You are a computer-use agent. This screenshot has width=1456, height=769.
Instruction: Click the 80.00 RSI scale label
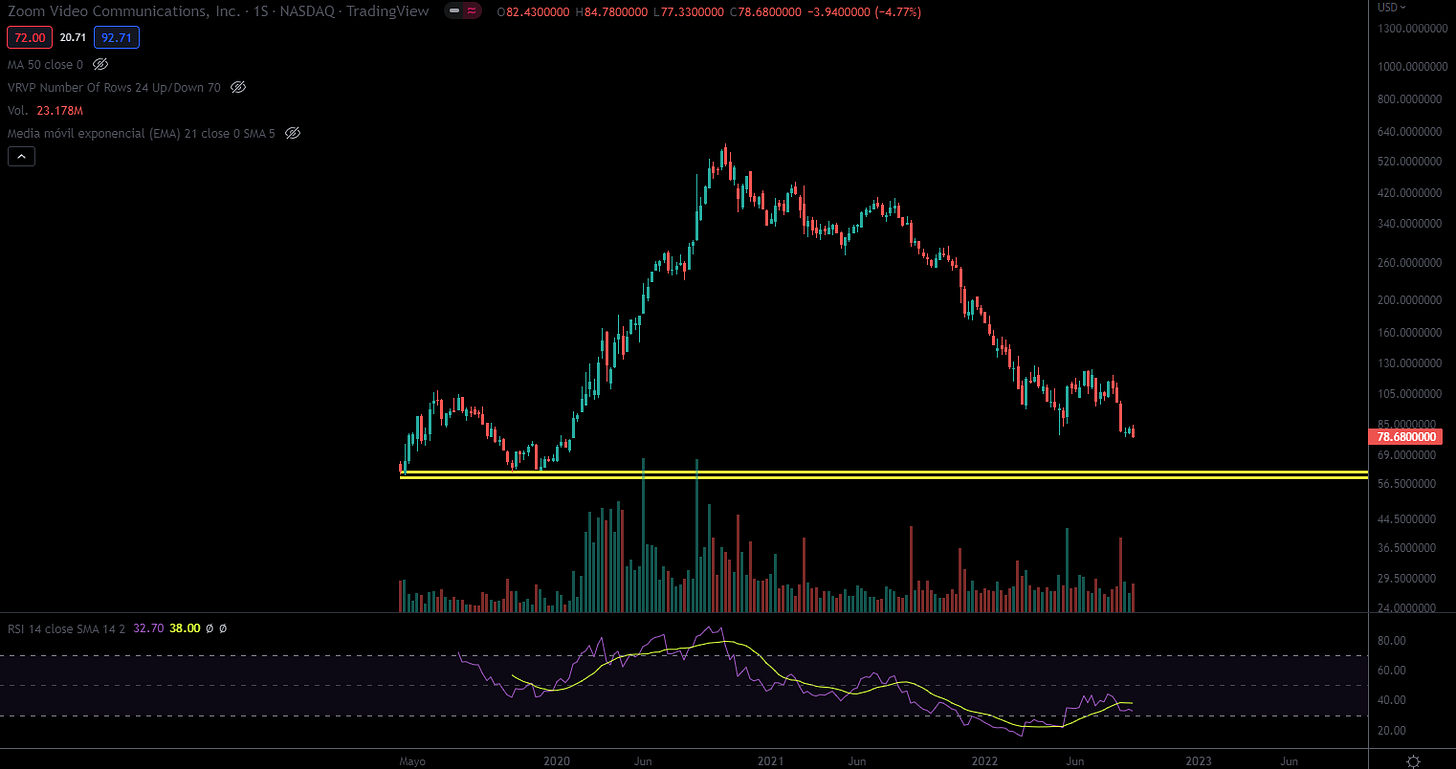(x=1392, y=641)
